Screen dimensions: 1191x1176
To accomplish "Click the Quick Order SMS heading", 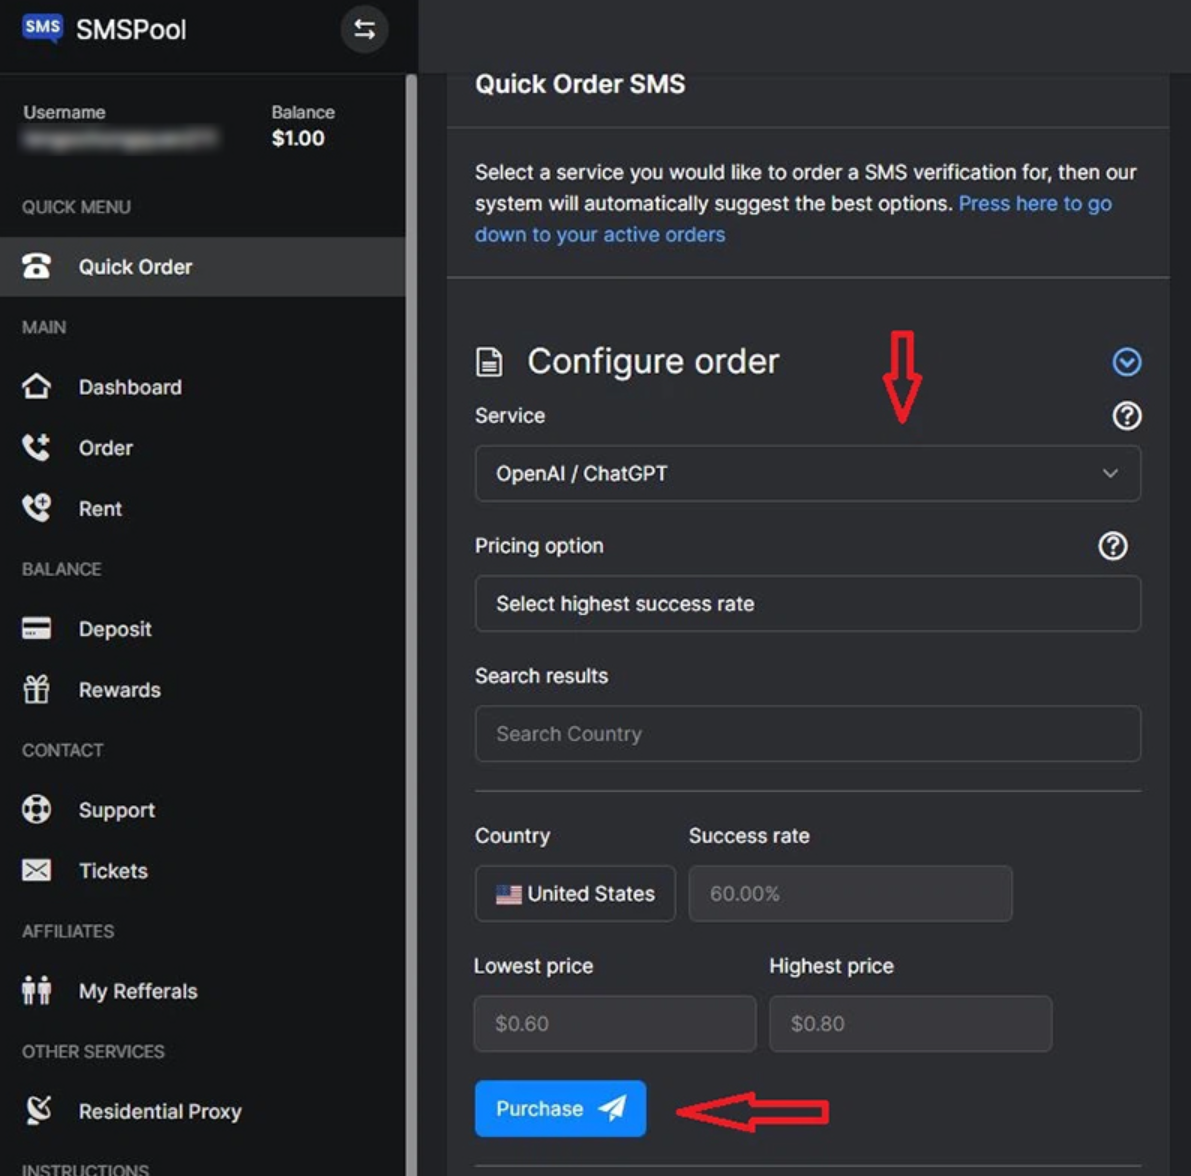I will (580, 84).
